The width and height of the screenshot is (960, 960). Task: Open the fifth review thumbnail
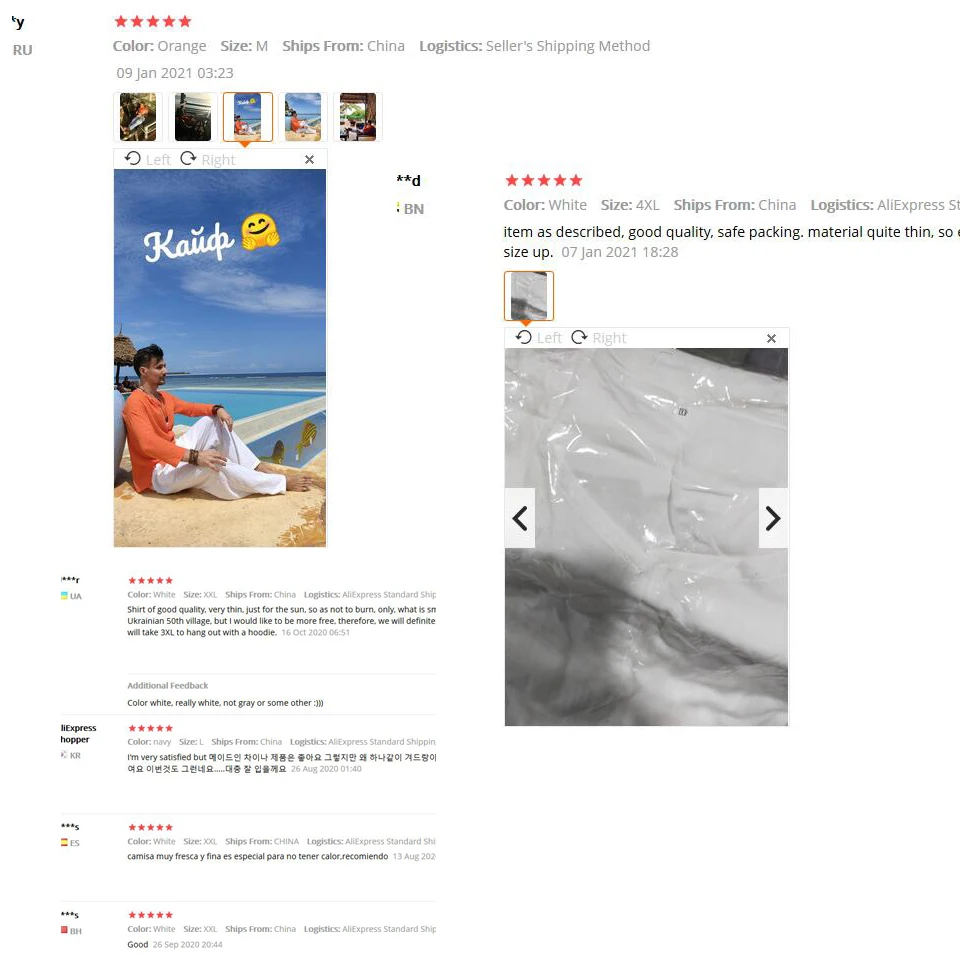(358, 117)
